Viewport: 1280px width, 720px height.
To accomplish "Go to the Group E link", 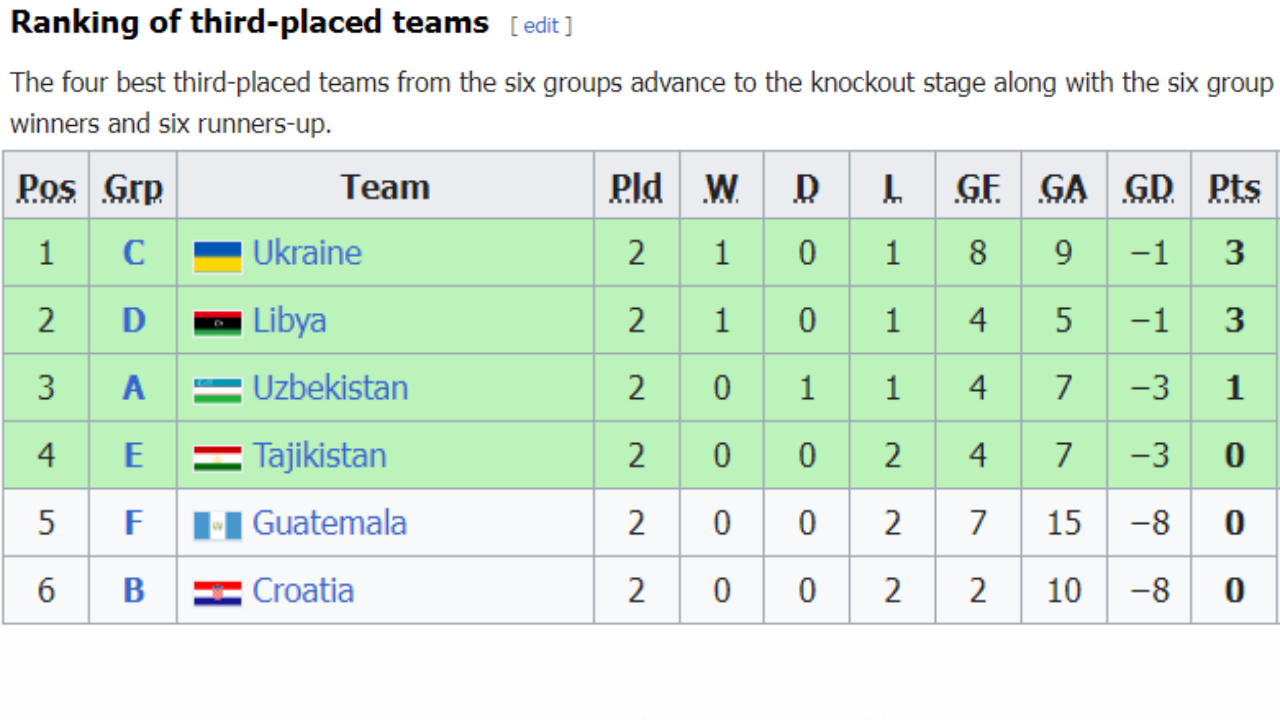I will pyautogui.click(x=133, y=456).
